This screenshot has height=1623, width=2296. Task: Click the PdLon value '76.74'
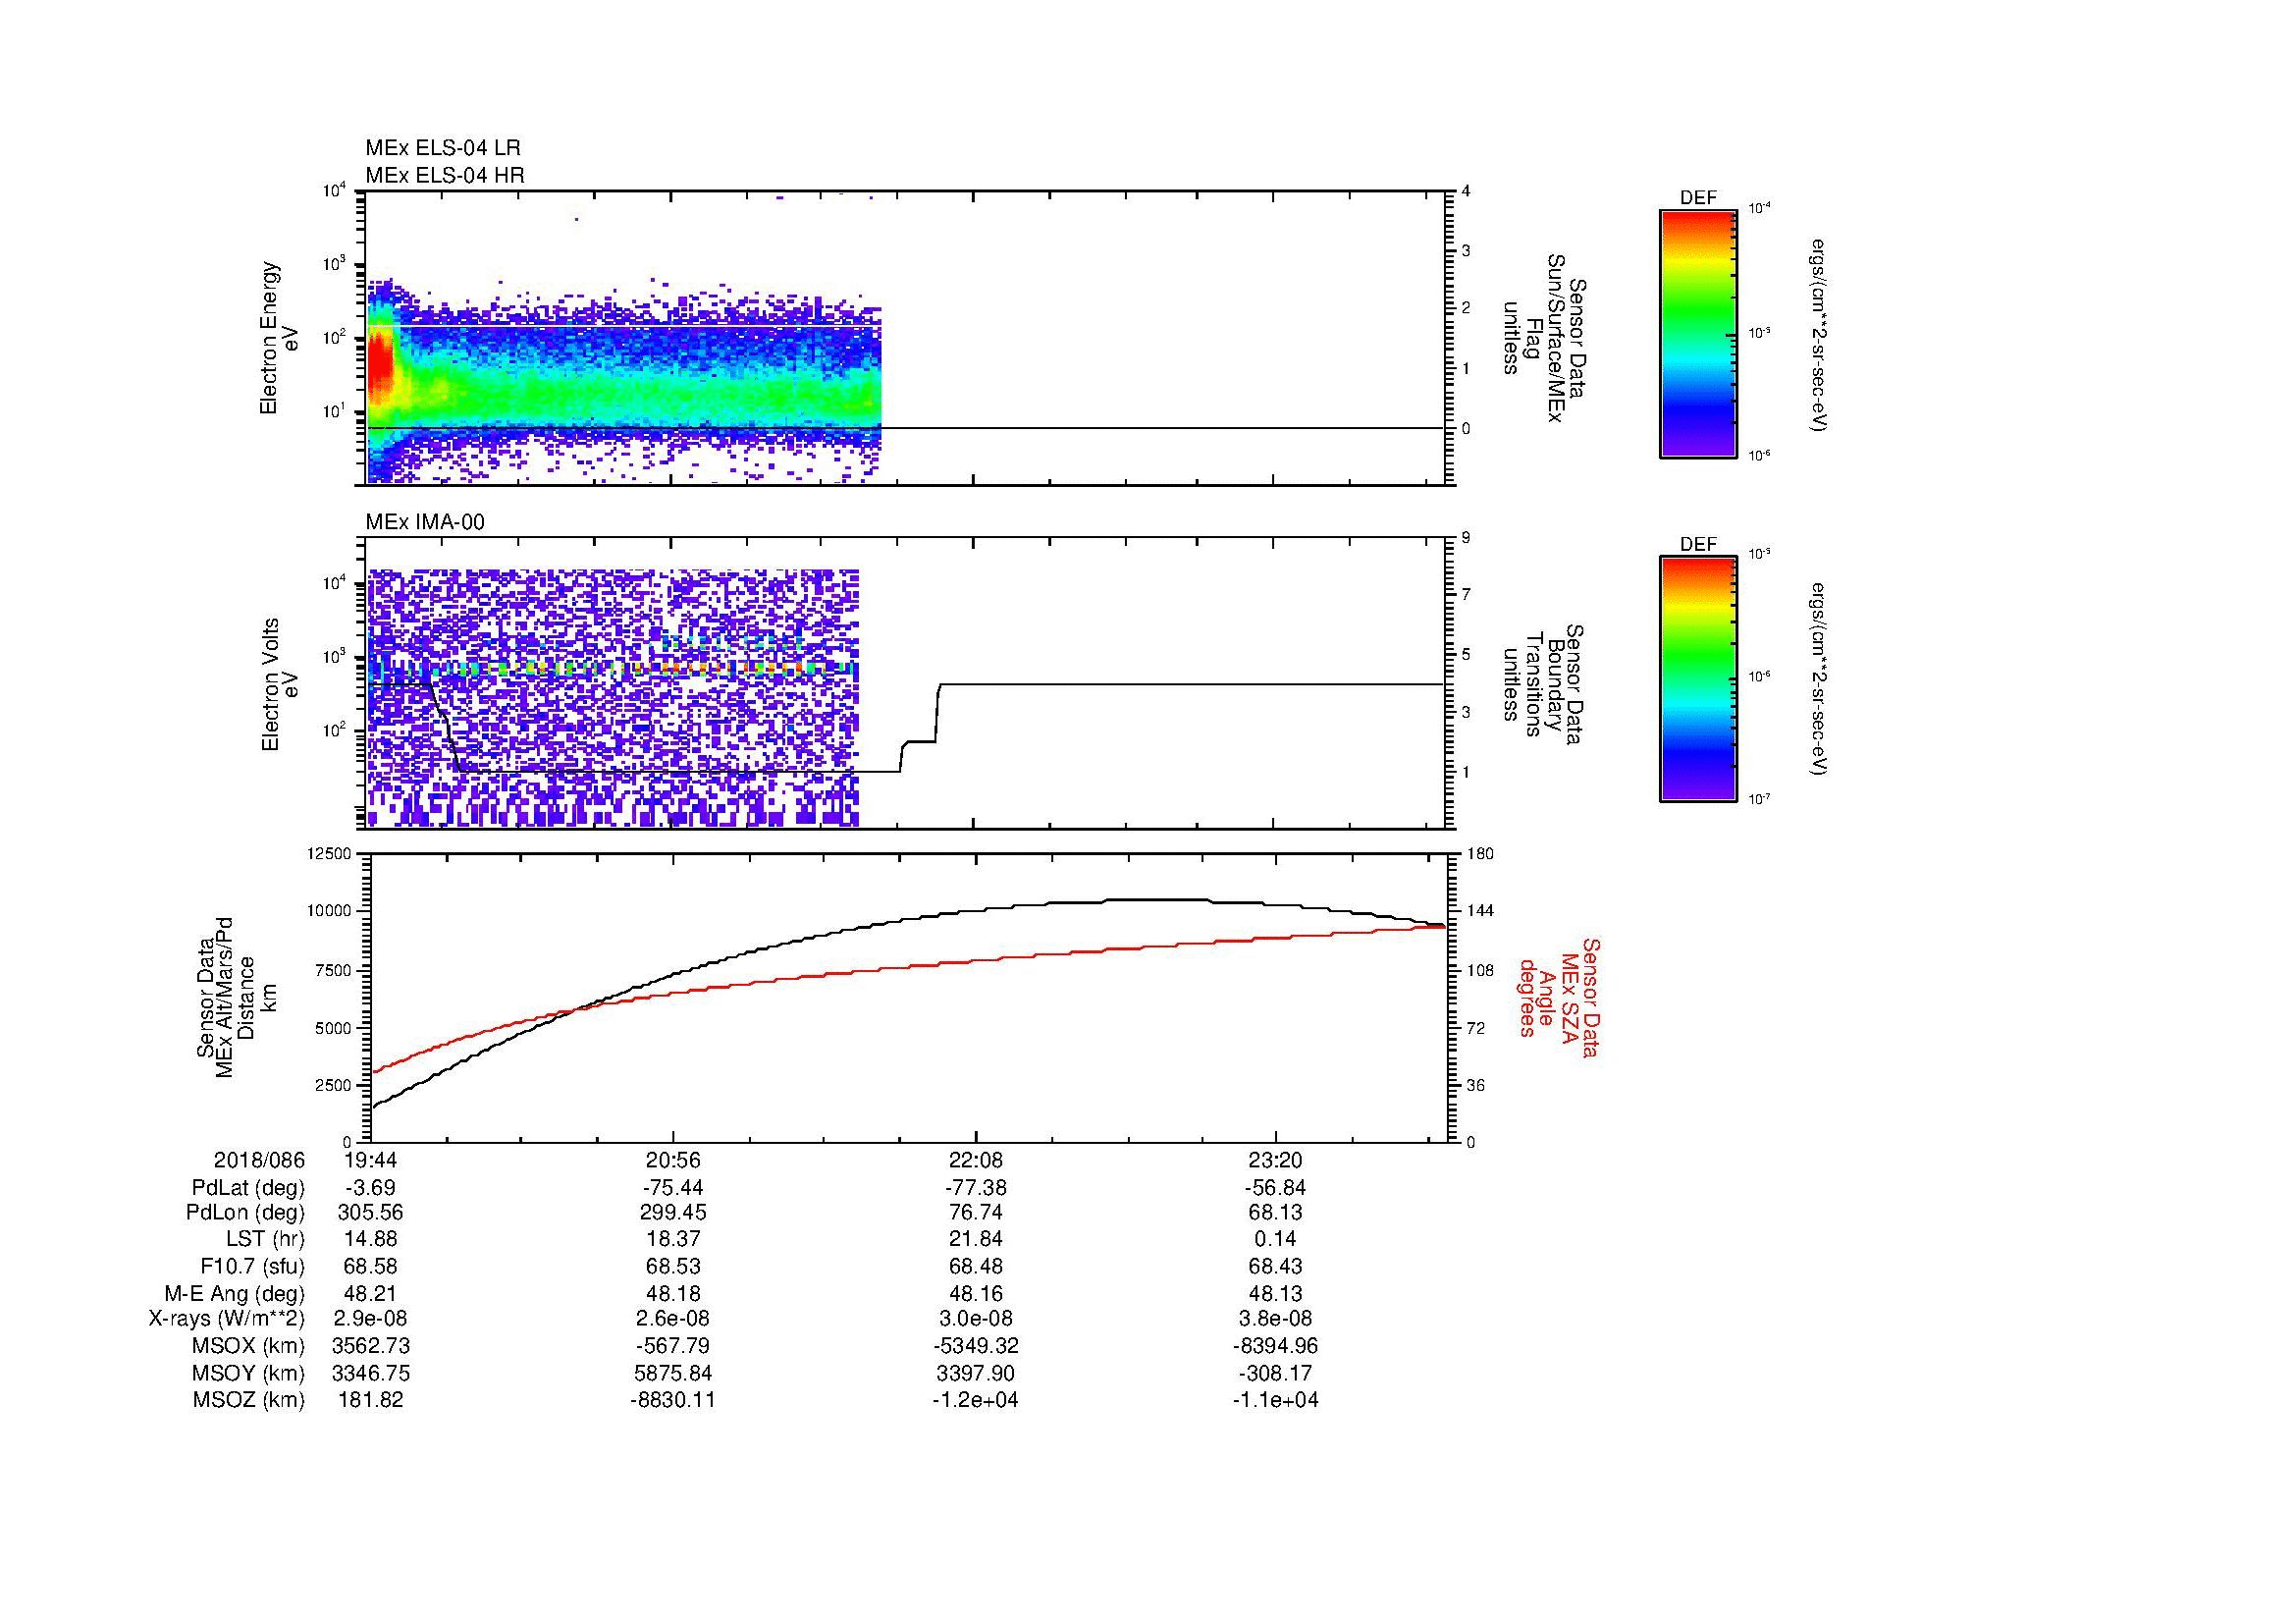[975, 1213]
